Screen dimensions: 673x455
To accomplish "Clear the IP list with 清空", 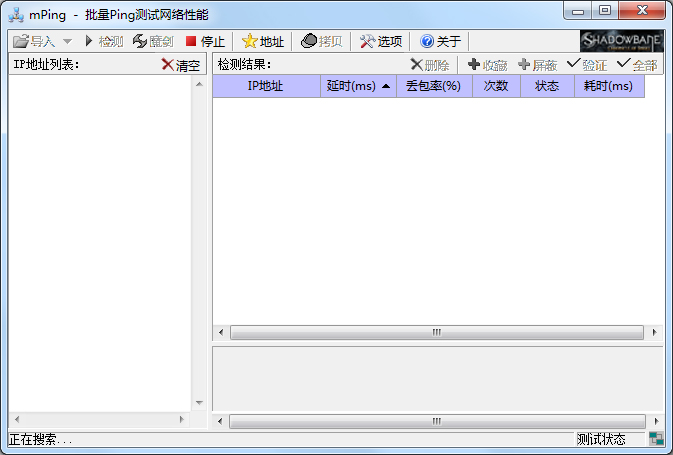I will click(181, 65).
